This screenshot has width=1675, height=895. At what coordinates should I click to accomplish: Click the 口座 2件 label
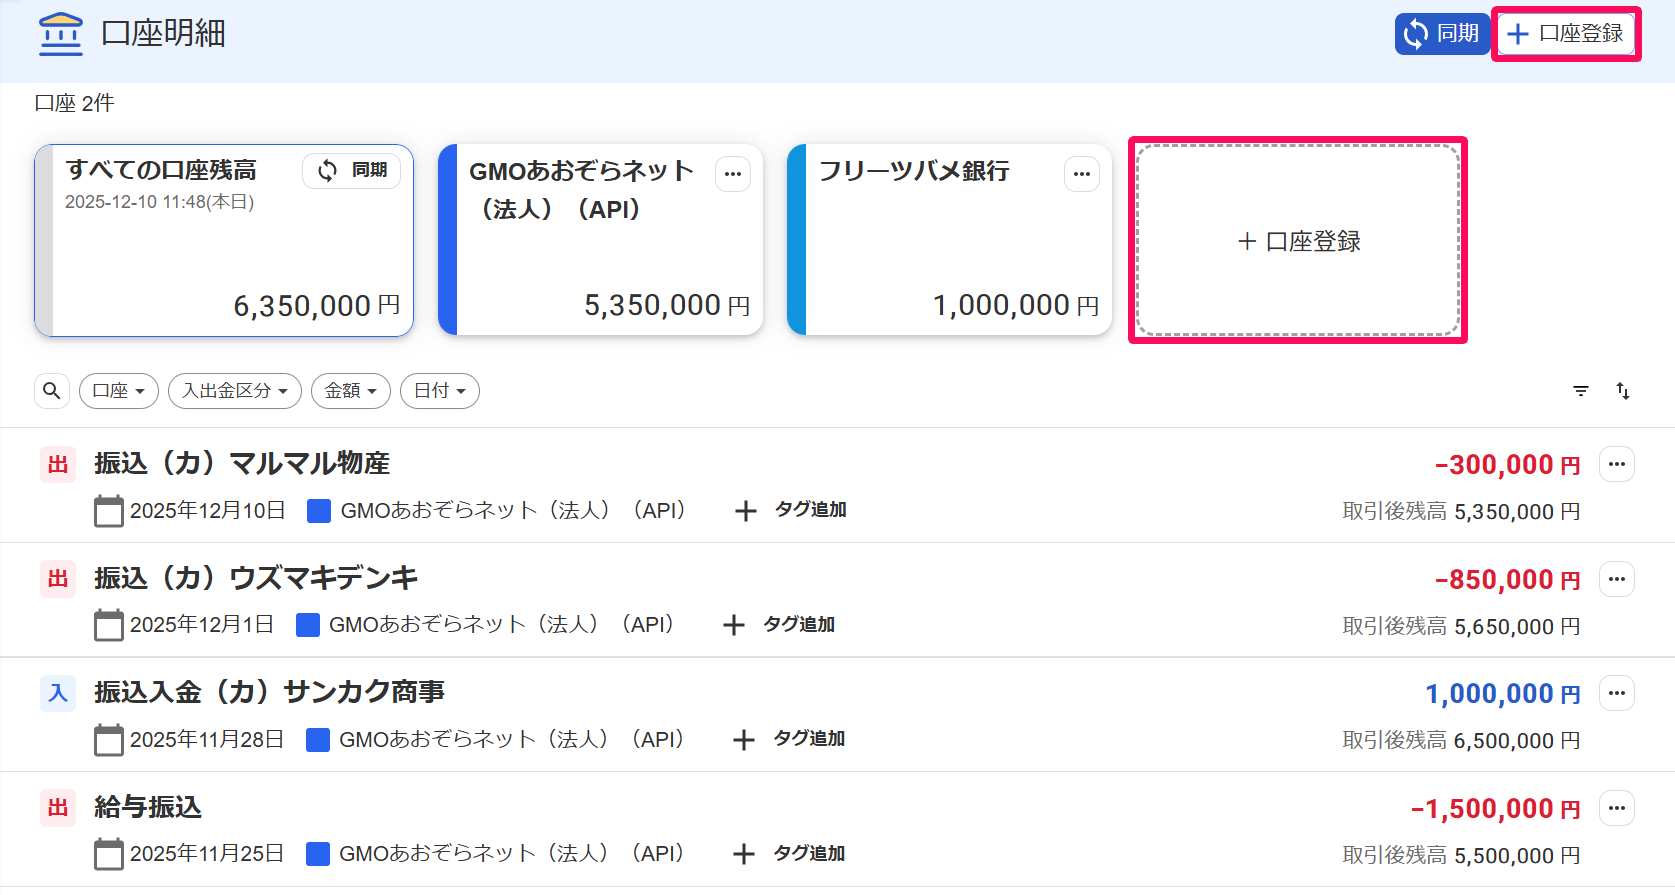tap(74, 103)
